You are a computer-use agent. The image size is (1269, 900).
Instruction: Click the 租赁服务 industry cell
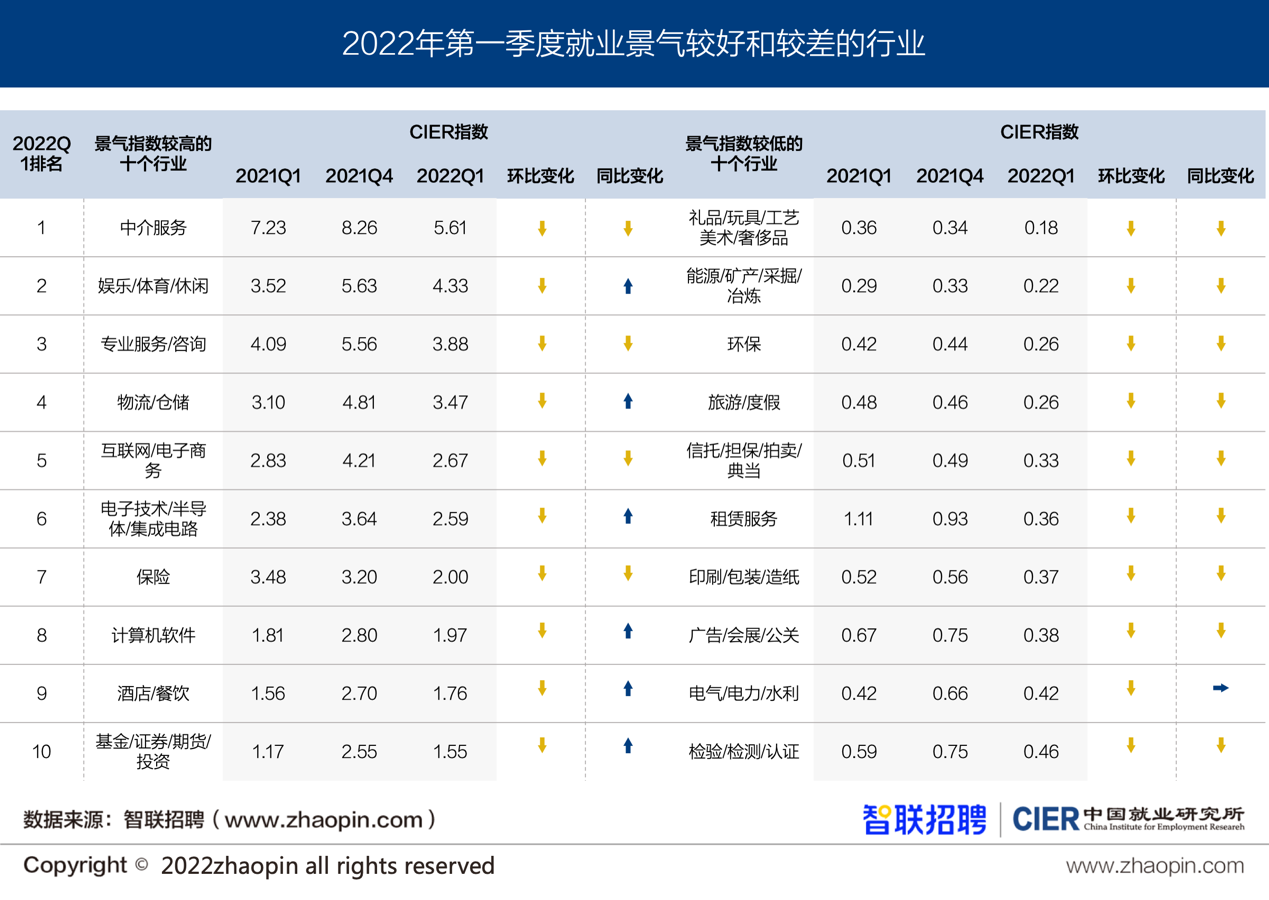point(744,519)
